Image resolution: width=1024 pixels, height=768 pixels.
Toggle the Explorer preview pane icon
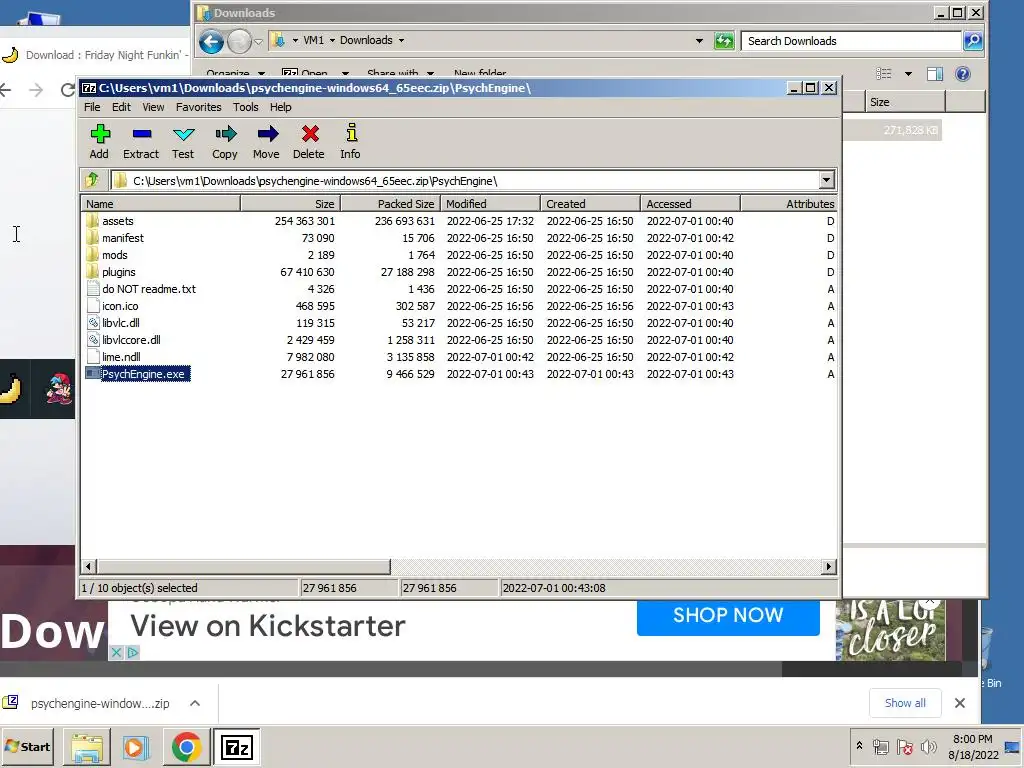point(935,74)
